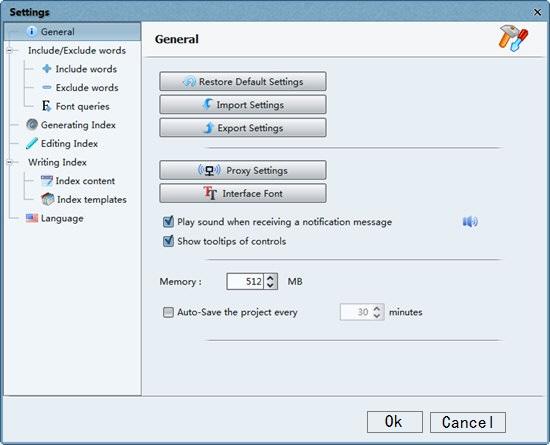Click the speaker icon to preview notification sound

coord(470,222)
